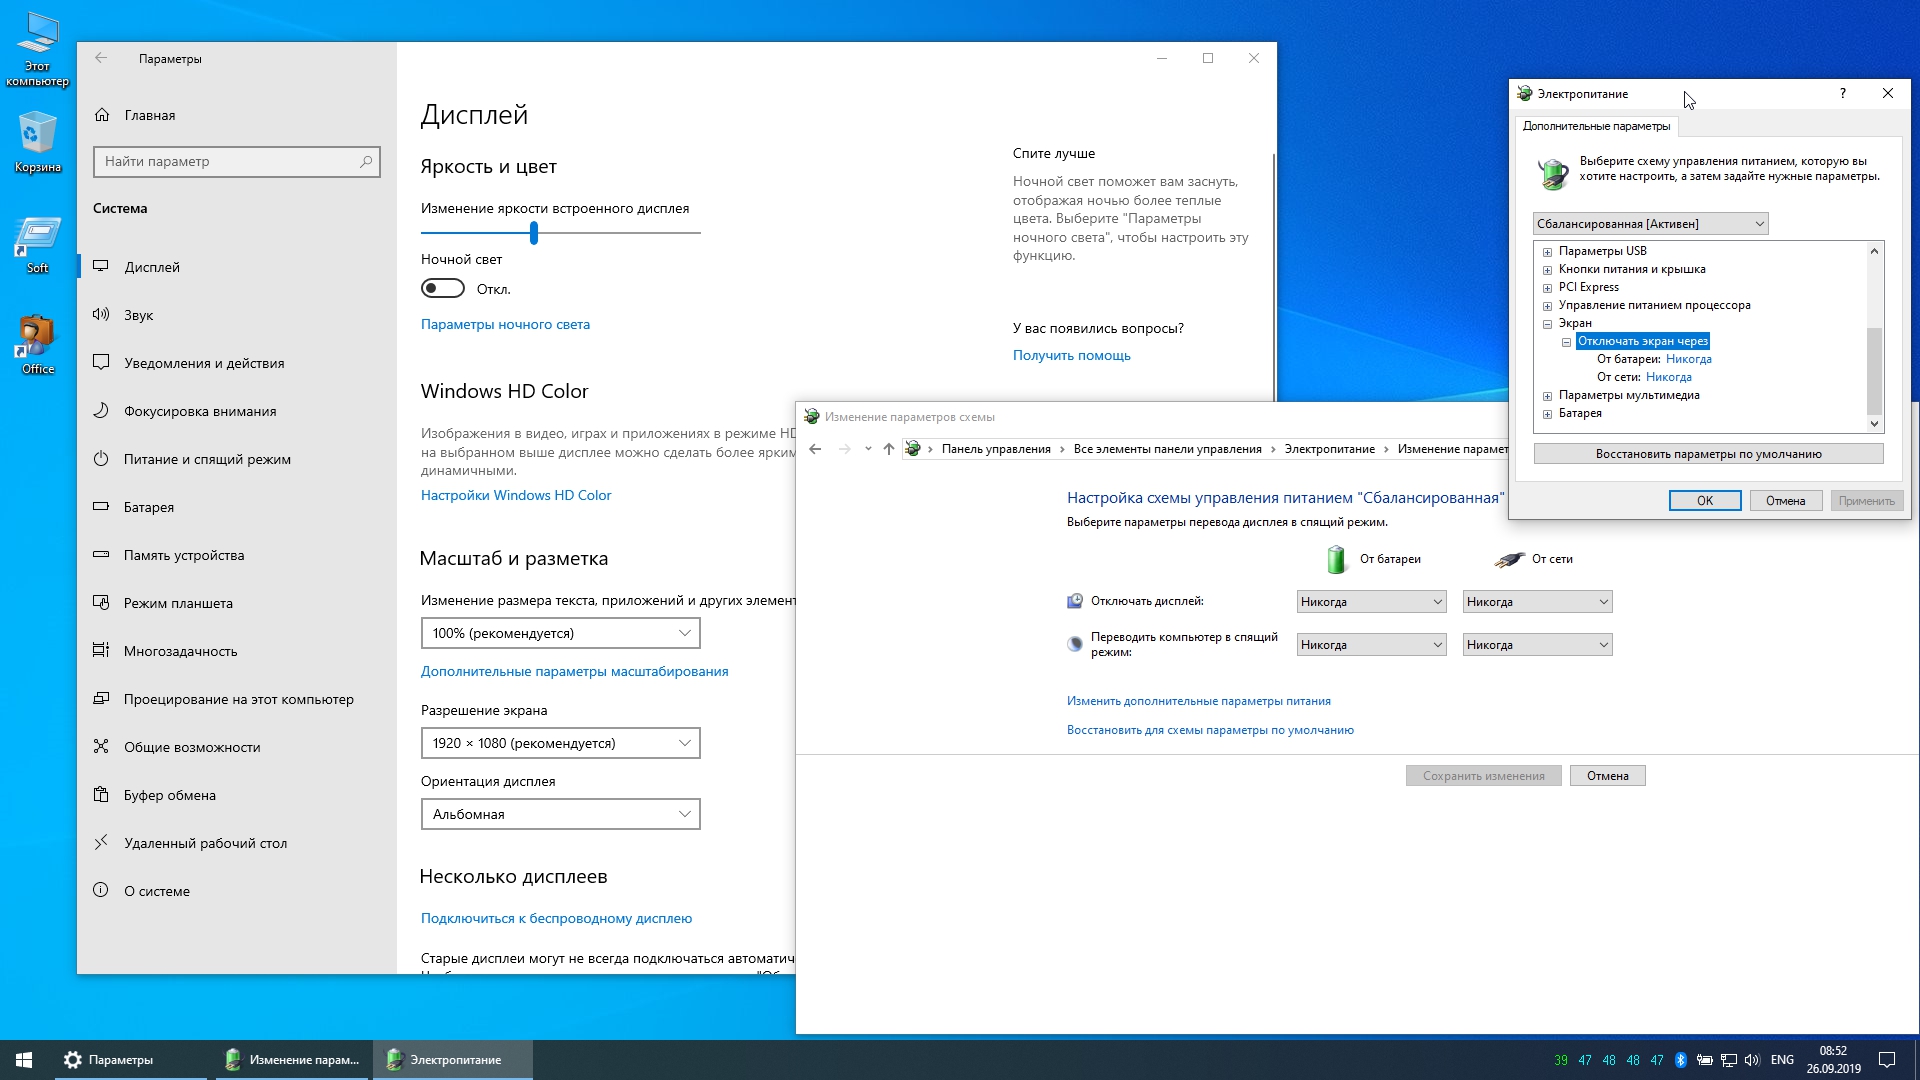Collapse the Screen tree node
Image resolution: width=1920 pixels, height=1080 pixels.
[1547, 324]
